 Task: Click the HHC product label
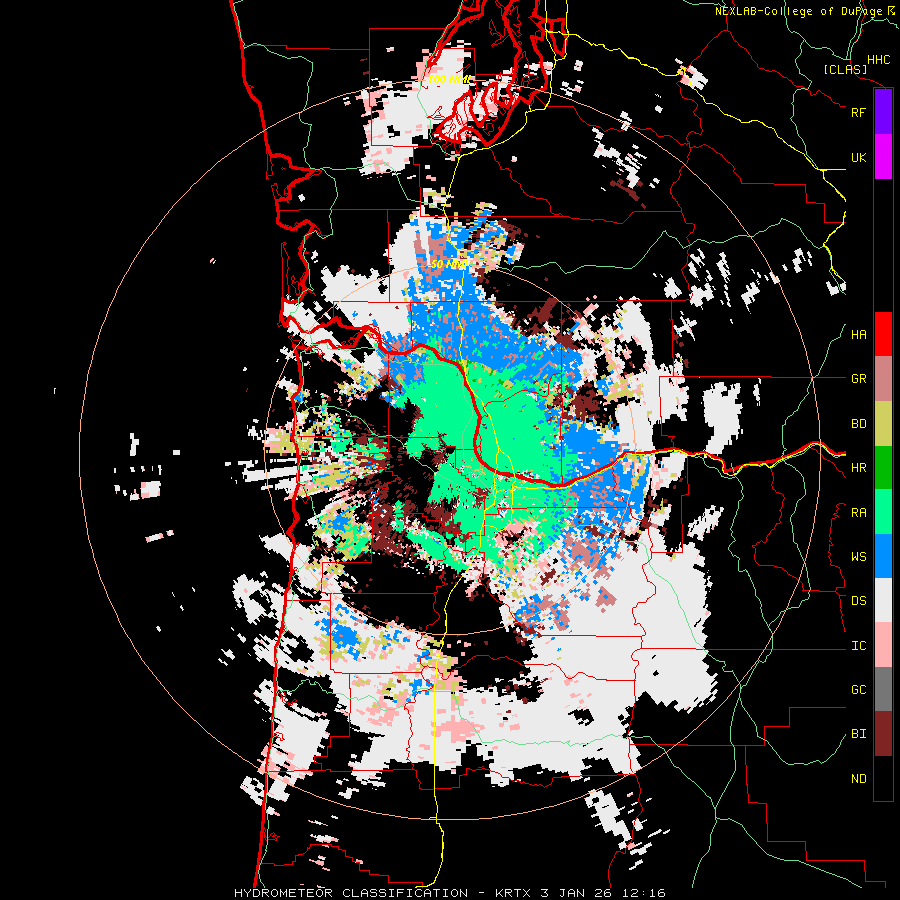pos(878,60)
